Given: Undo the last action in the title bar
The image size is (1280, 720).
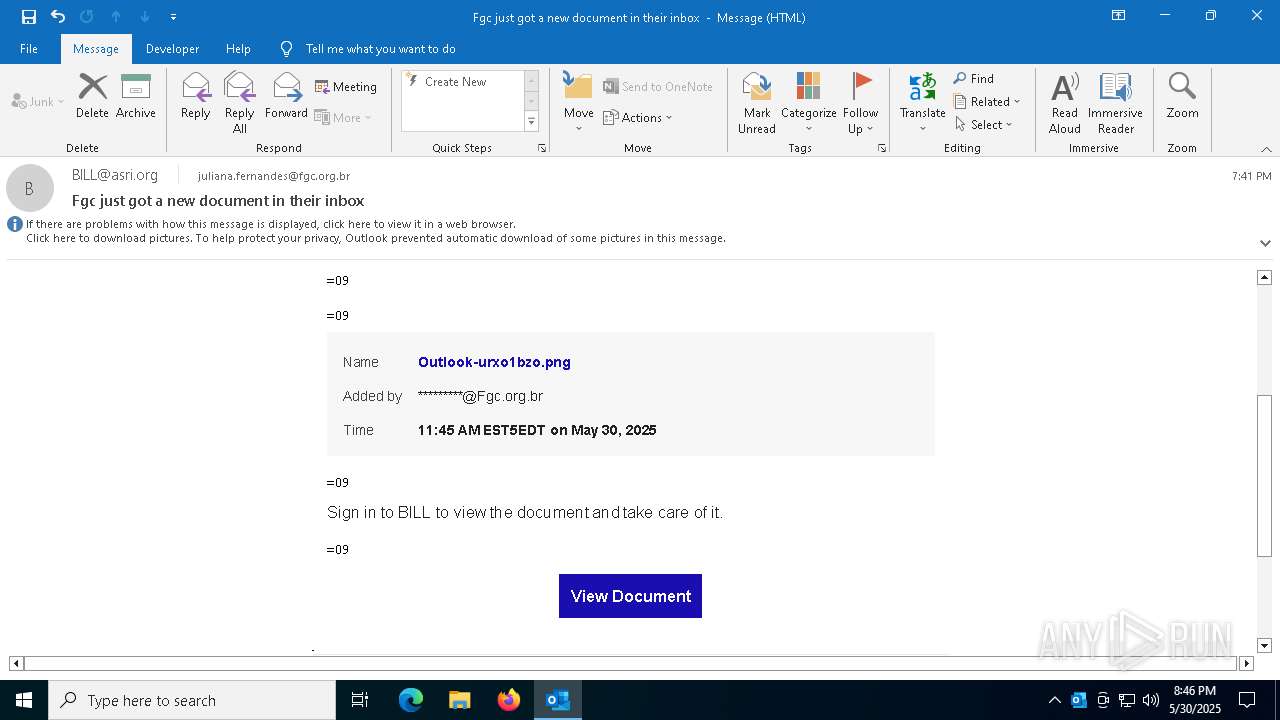Looking at the screenshot, I should (58, 16).
